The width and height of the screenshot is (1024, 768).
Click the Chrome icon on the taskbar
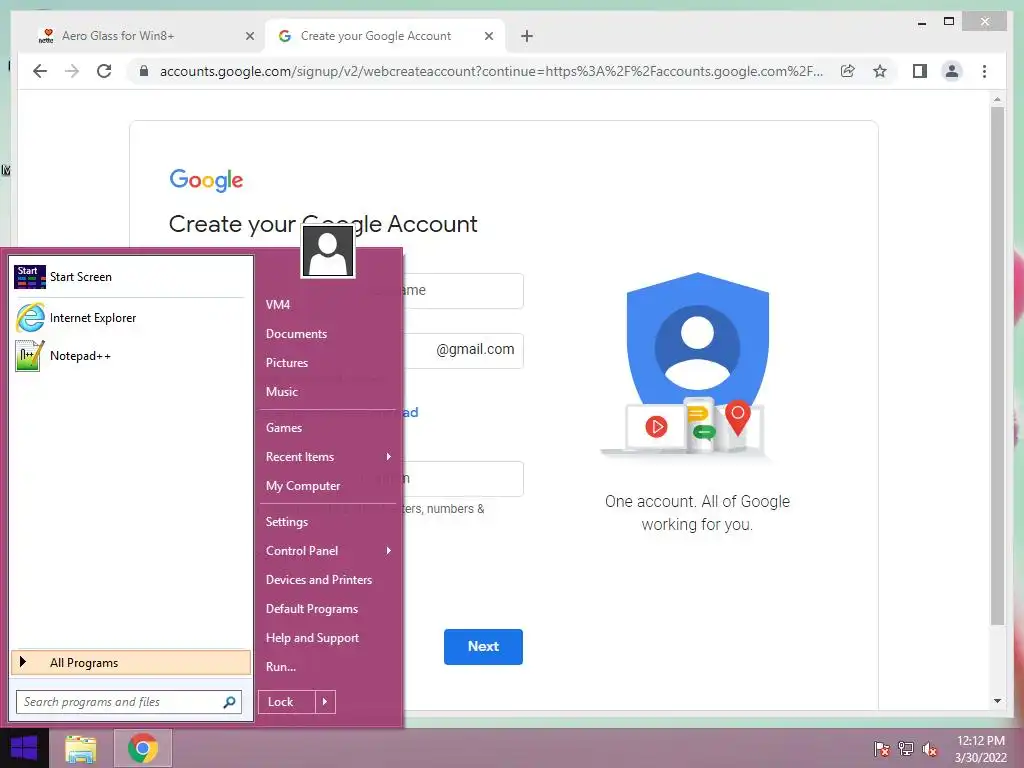pyautogui.click(x=143, y=748)
